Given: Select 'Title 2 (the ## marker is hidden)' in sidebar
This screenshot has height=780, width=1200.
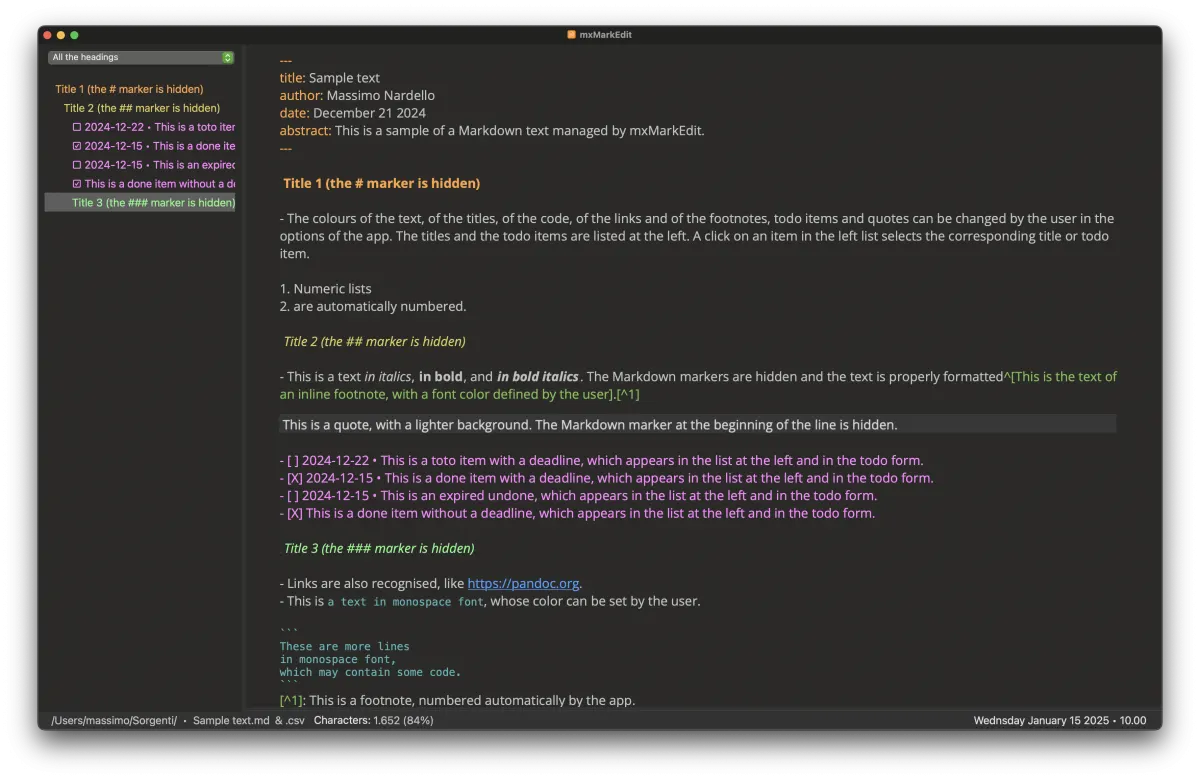Looking at the screenshot, I should pos(142,108).
